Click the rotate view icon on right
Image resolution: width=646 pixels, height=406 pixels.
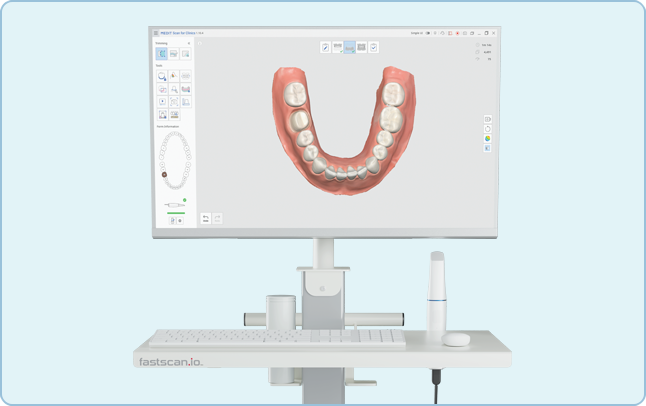tap(487, 128)
